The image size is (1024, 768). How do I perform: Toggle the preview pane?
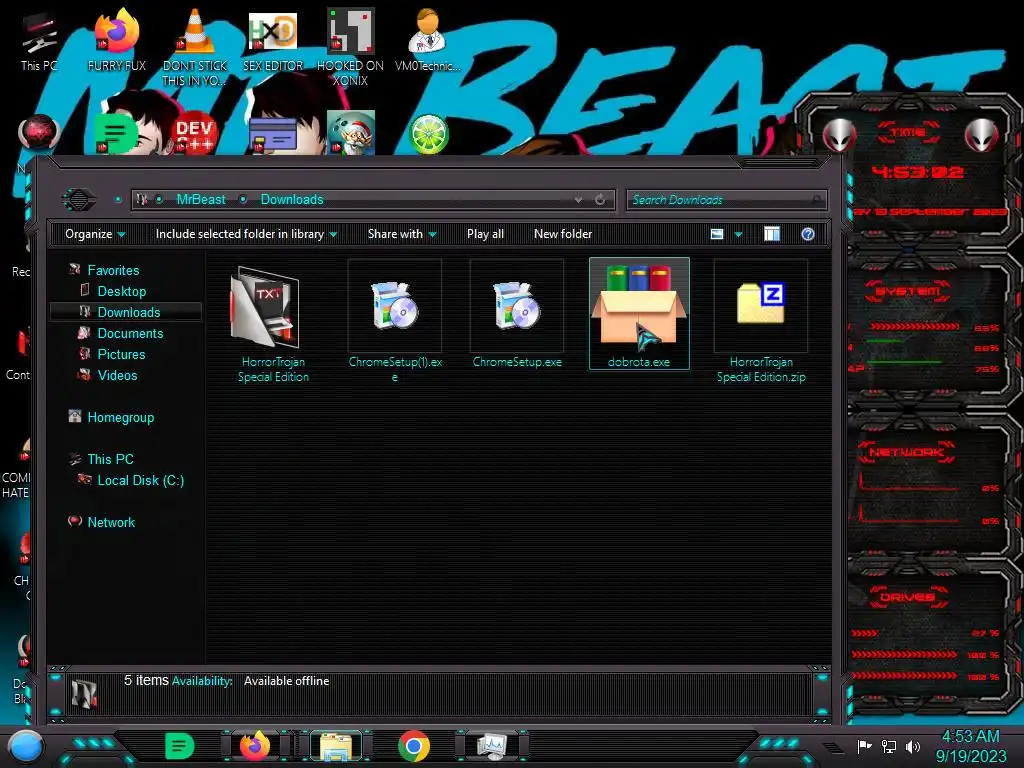772,234
